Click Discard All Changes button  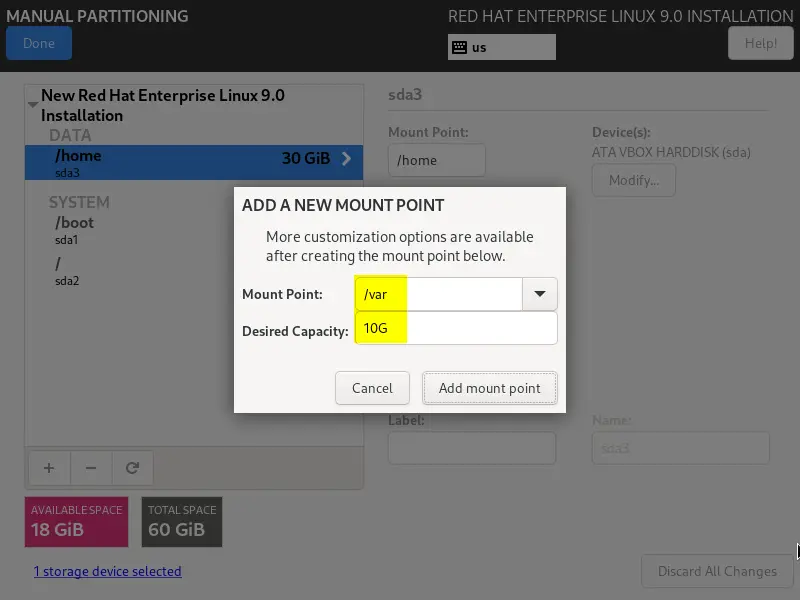[x=717, y=571]
